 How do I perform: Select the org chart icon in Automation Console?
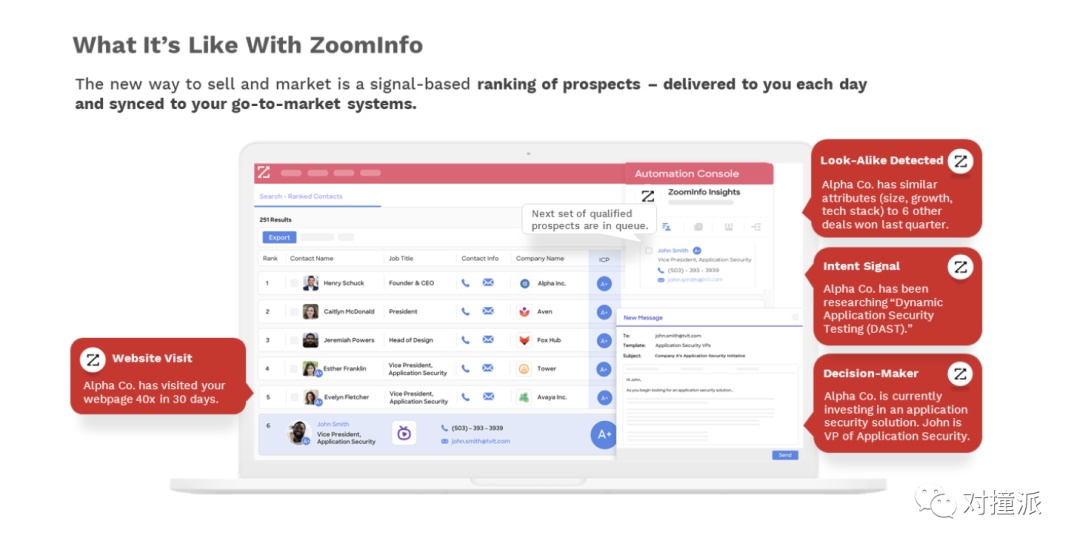(x=756, y=226)
